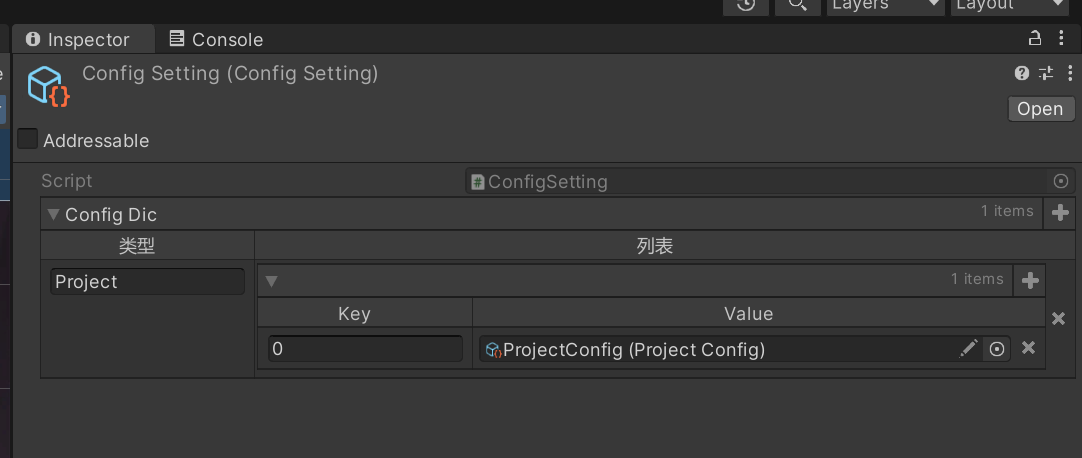Open object picker for ProjectConfig value

coord(996,349)
